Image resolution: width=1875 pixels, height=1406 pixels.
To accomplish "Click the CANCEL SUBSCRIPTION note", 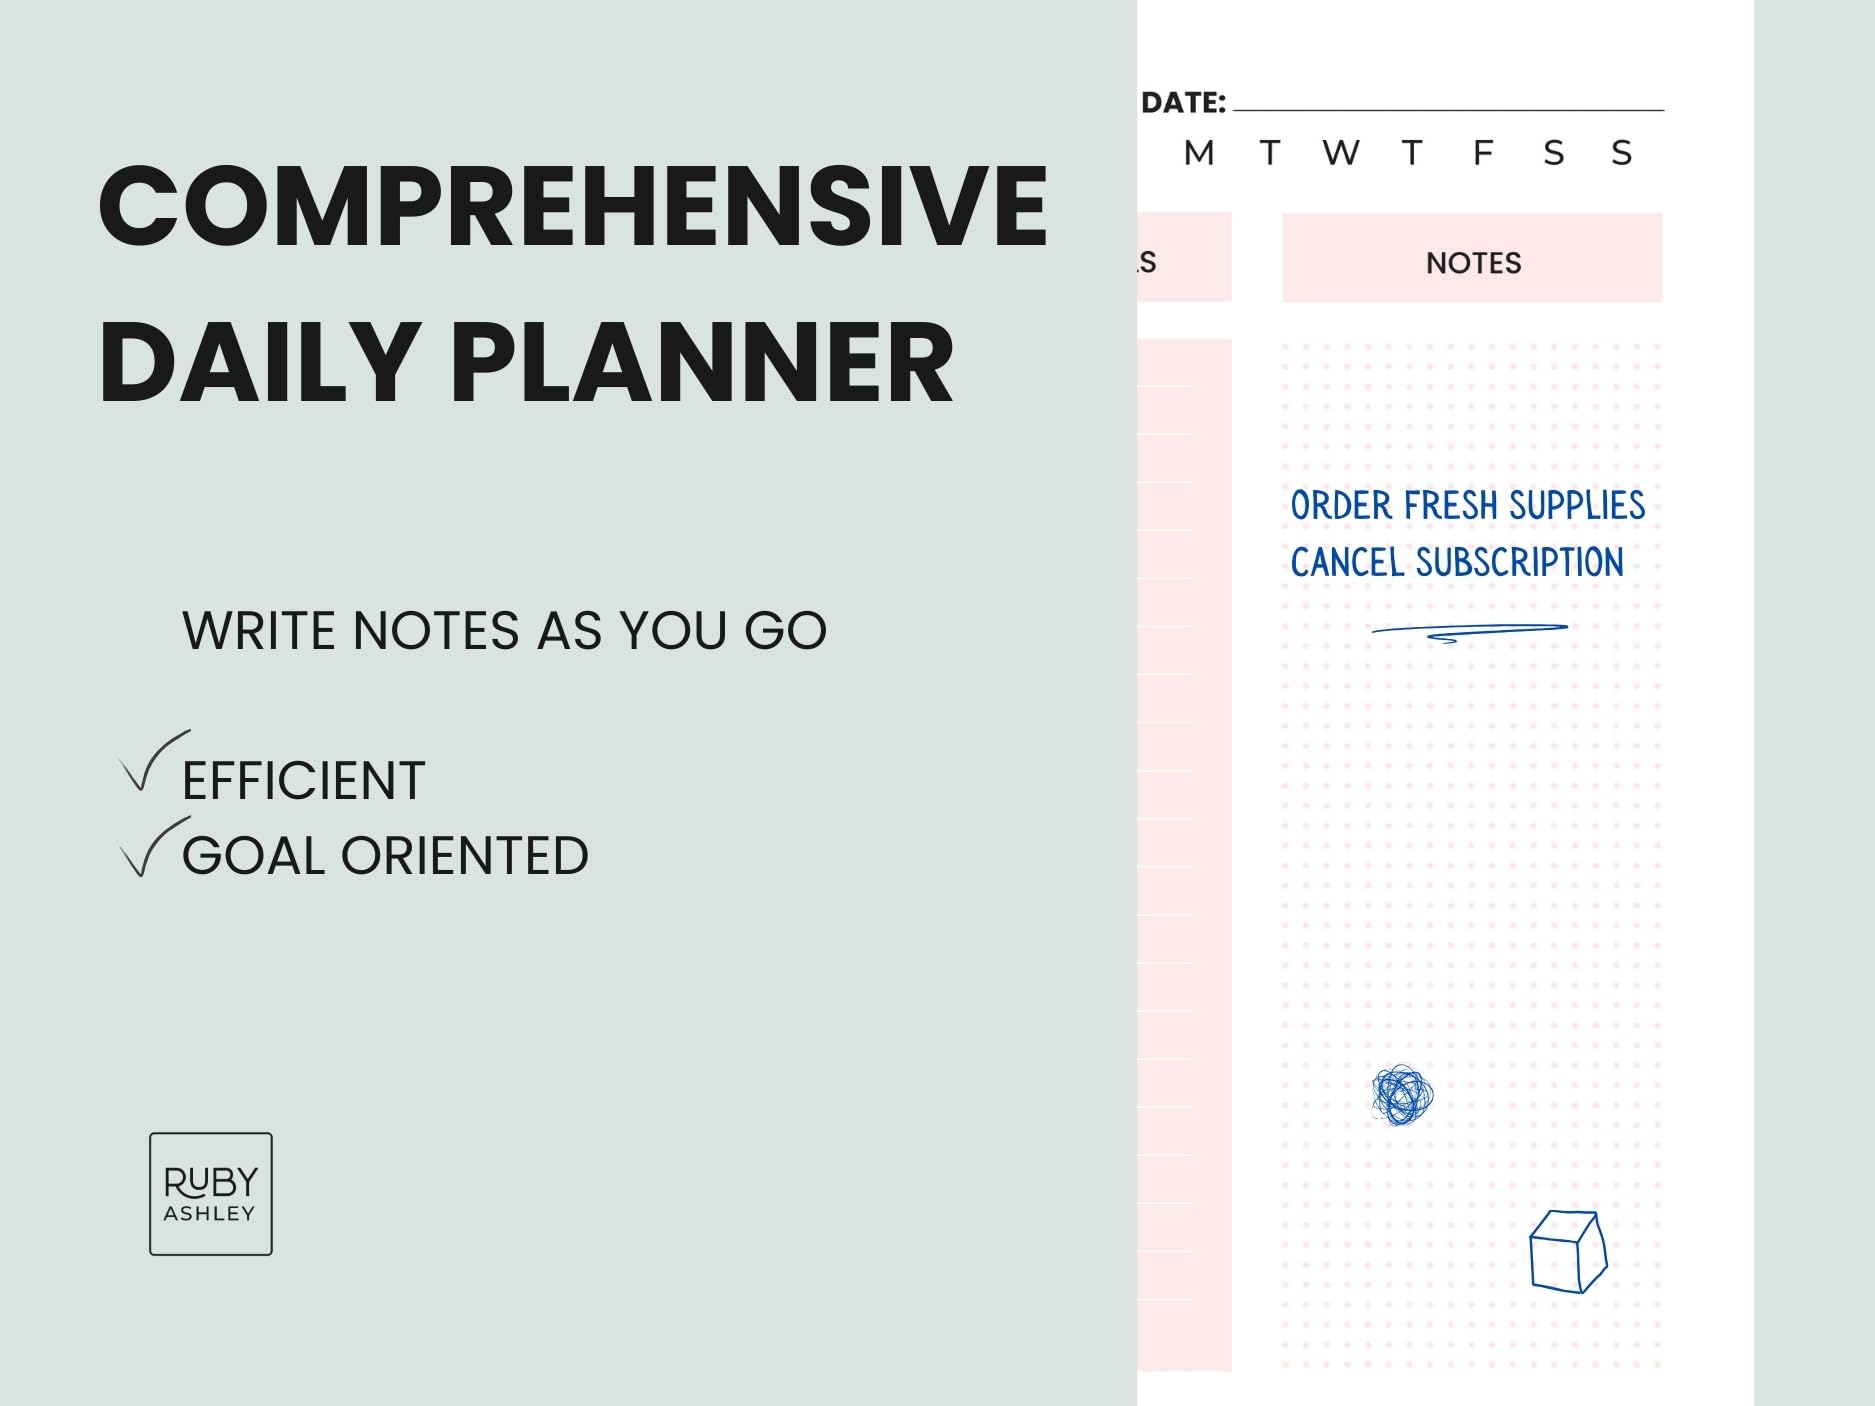I will tap(1456, 563).
